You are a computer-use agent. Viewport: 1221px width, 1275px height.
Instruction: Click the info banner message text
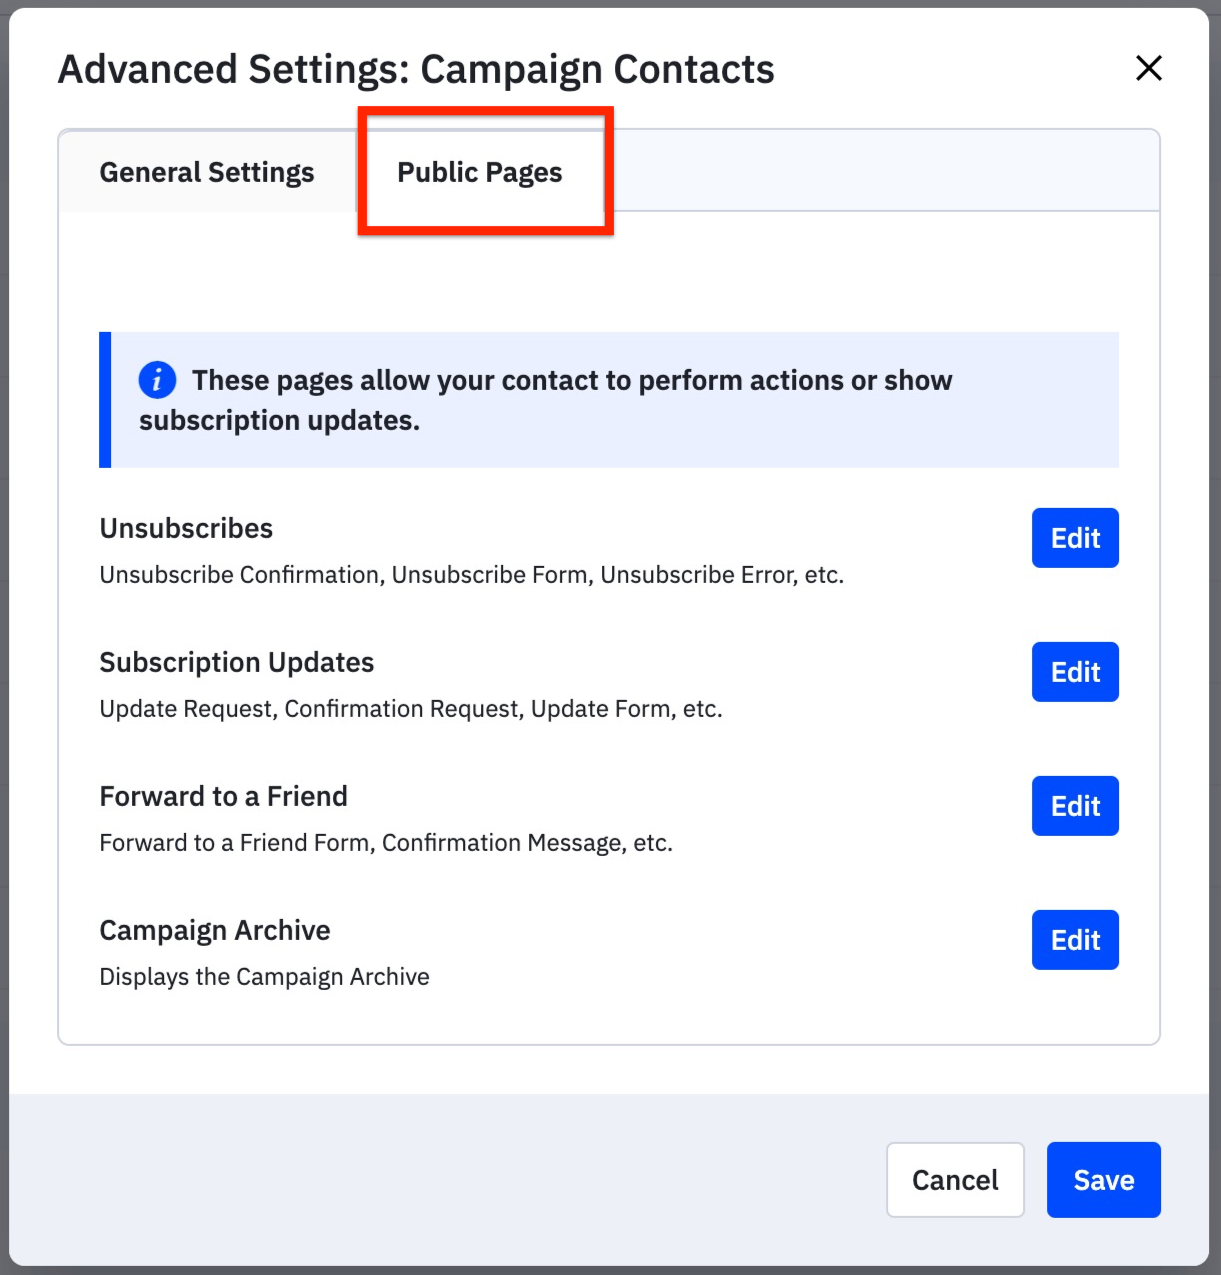point(546,400)
